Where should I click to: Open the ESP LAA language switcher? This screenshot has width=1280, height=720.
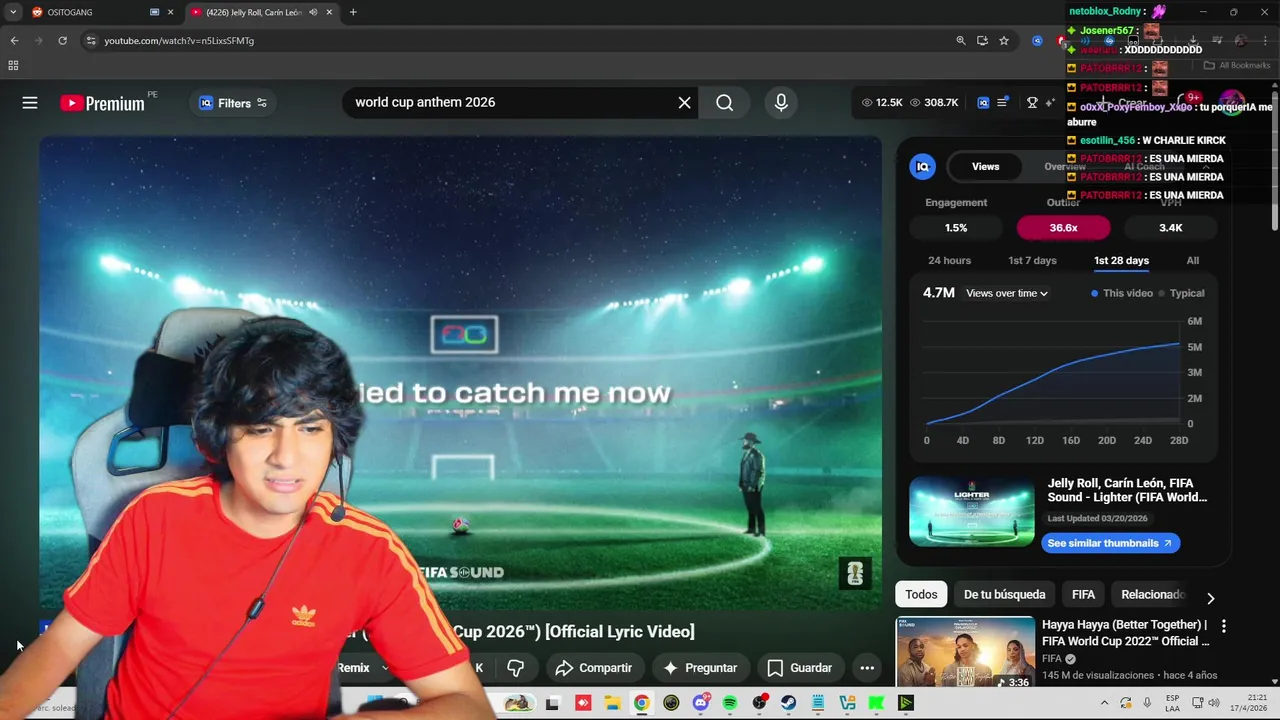pyautogui.click(x=1173, y=703)
